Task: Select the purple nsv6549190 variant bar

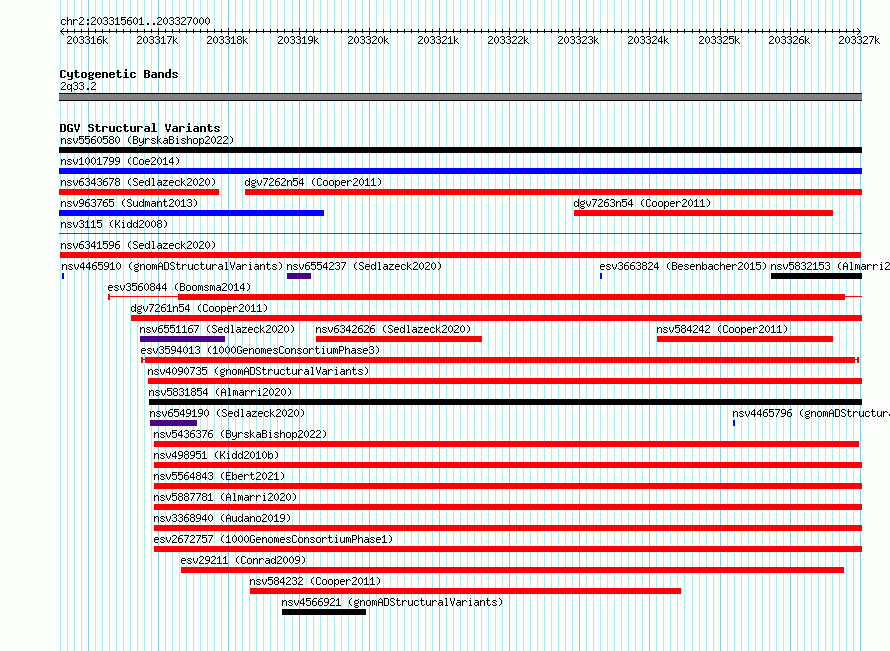Action: 173,423
